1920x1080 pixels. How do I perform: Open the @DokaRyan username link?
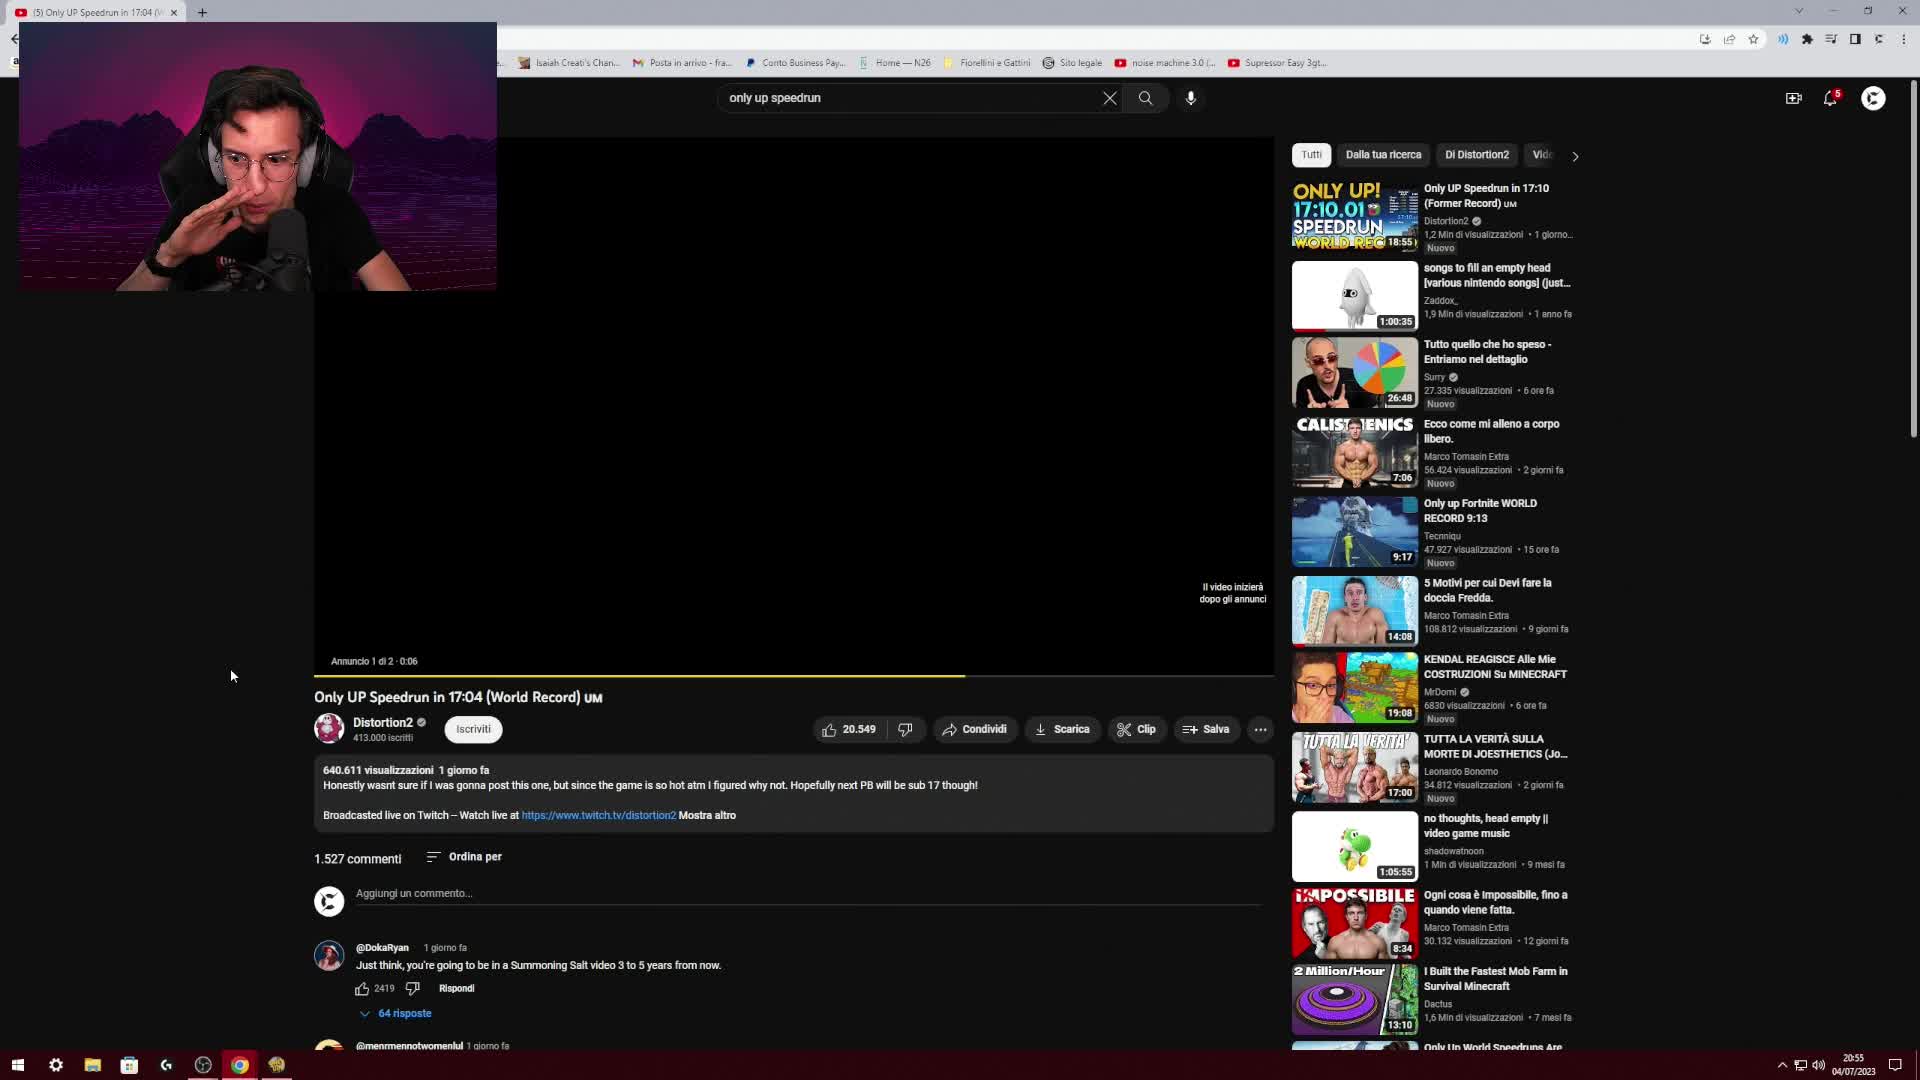[382, 948]
